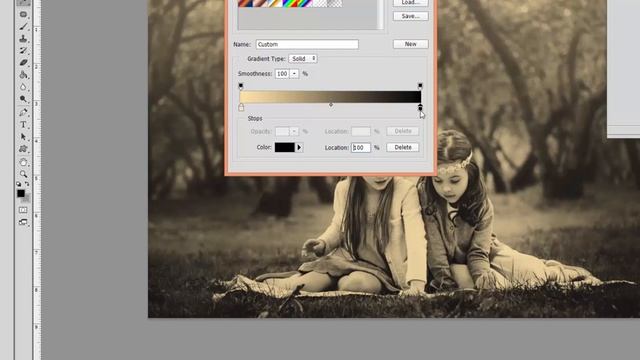Select the Dodge tool
Image resolution: width=640 pixels, height=360 pixels.
coord(23,99)
